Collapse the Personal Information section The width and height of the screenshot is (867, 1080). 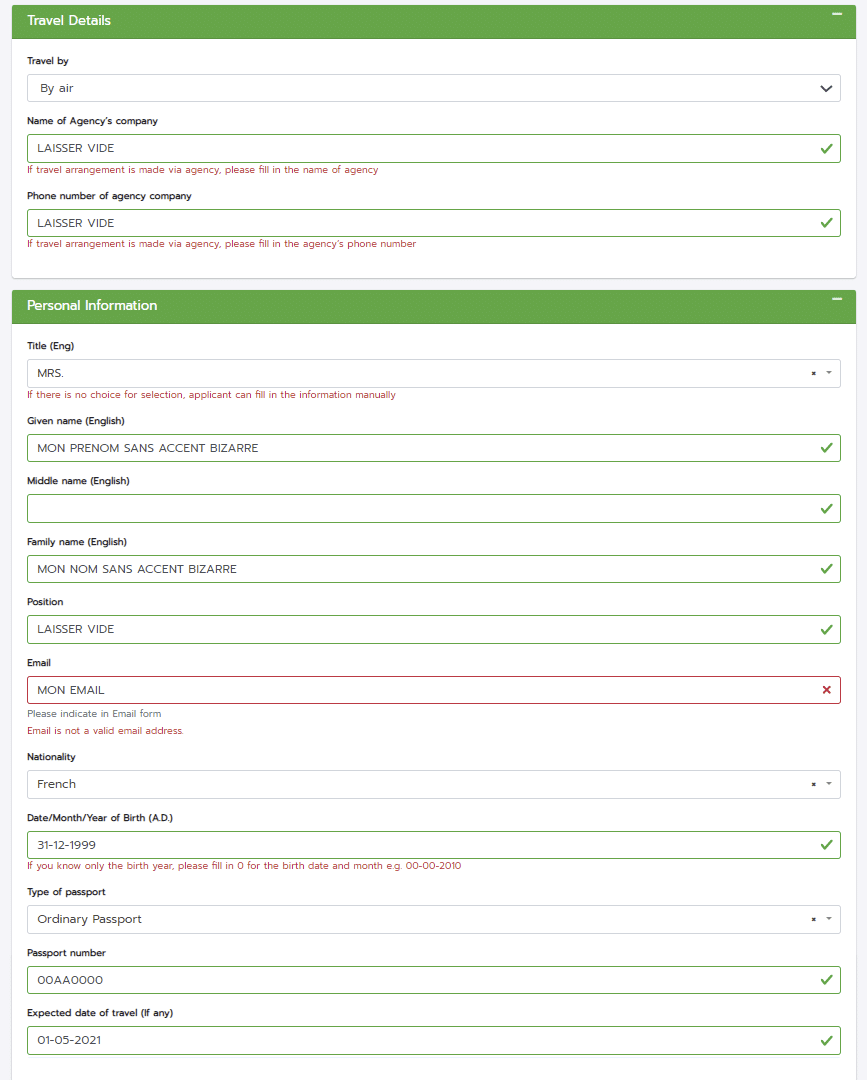coord(837,300)
